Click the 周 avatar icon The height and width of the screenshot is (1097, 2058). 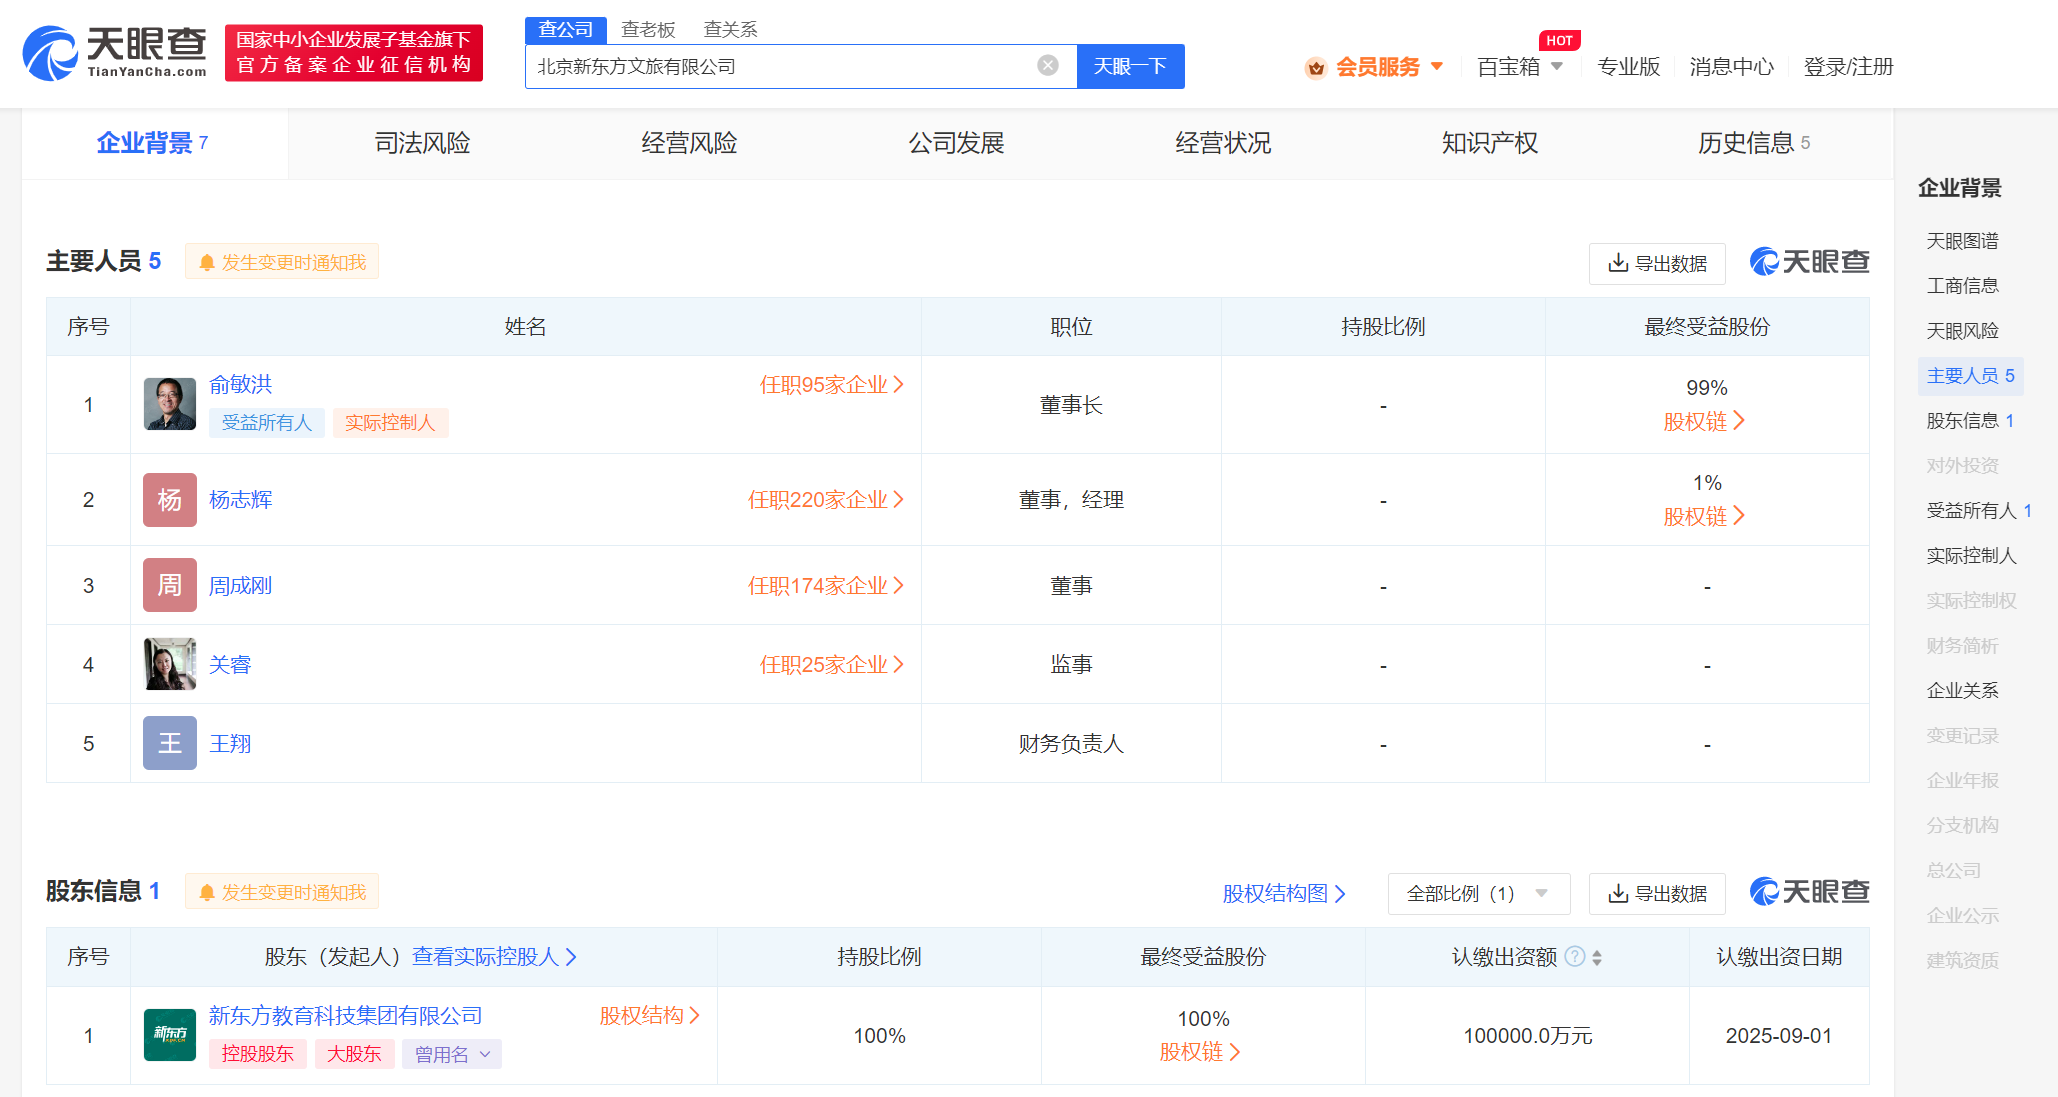[x=170, y=585]
